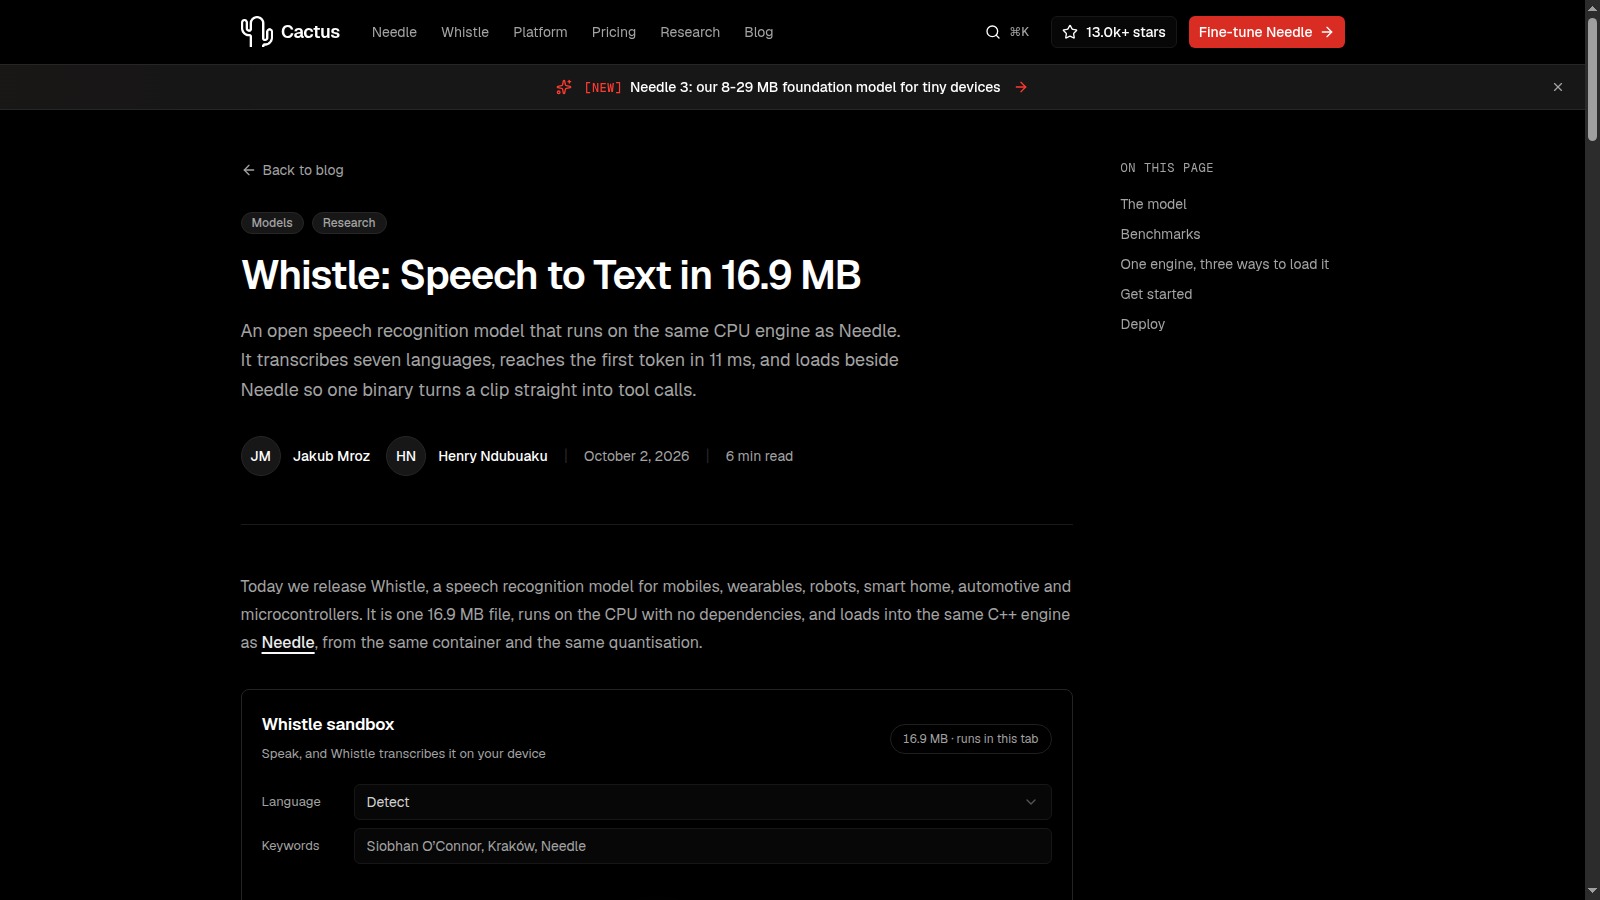Click the October 2, 2026 date

click(x=636, y=456)
